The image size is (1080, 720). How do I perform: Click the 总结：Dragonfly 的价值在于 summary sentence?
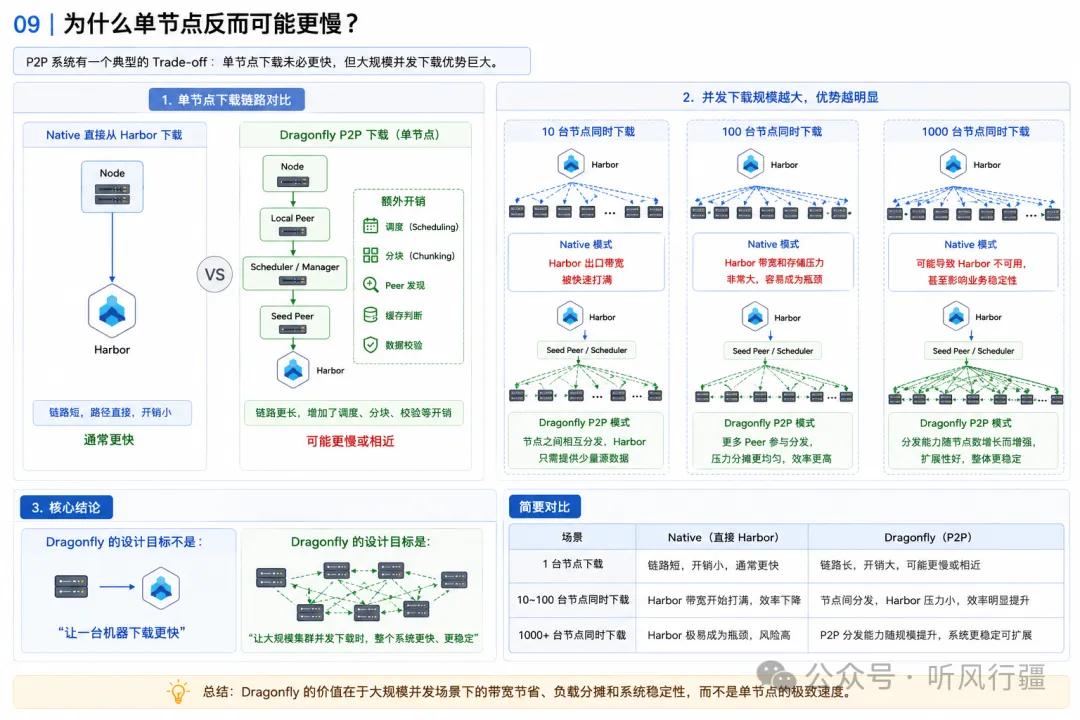click(527, 692)
